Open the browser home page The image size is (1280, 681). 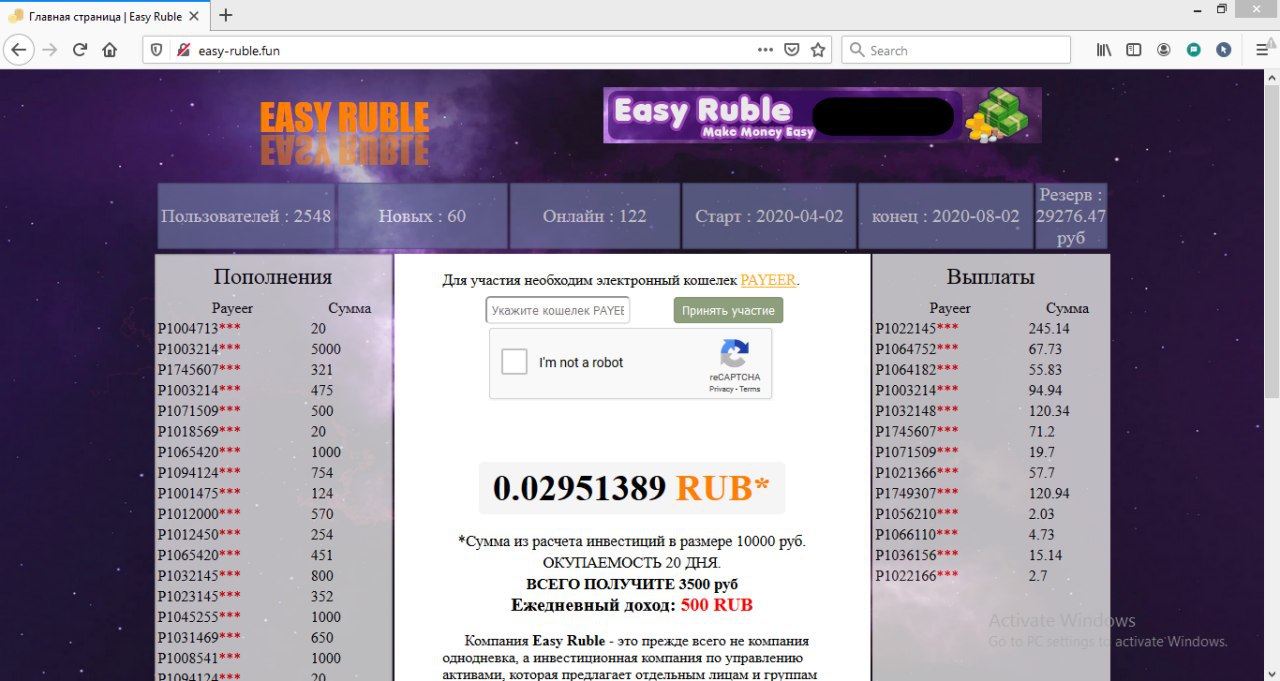(110, 50)
